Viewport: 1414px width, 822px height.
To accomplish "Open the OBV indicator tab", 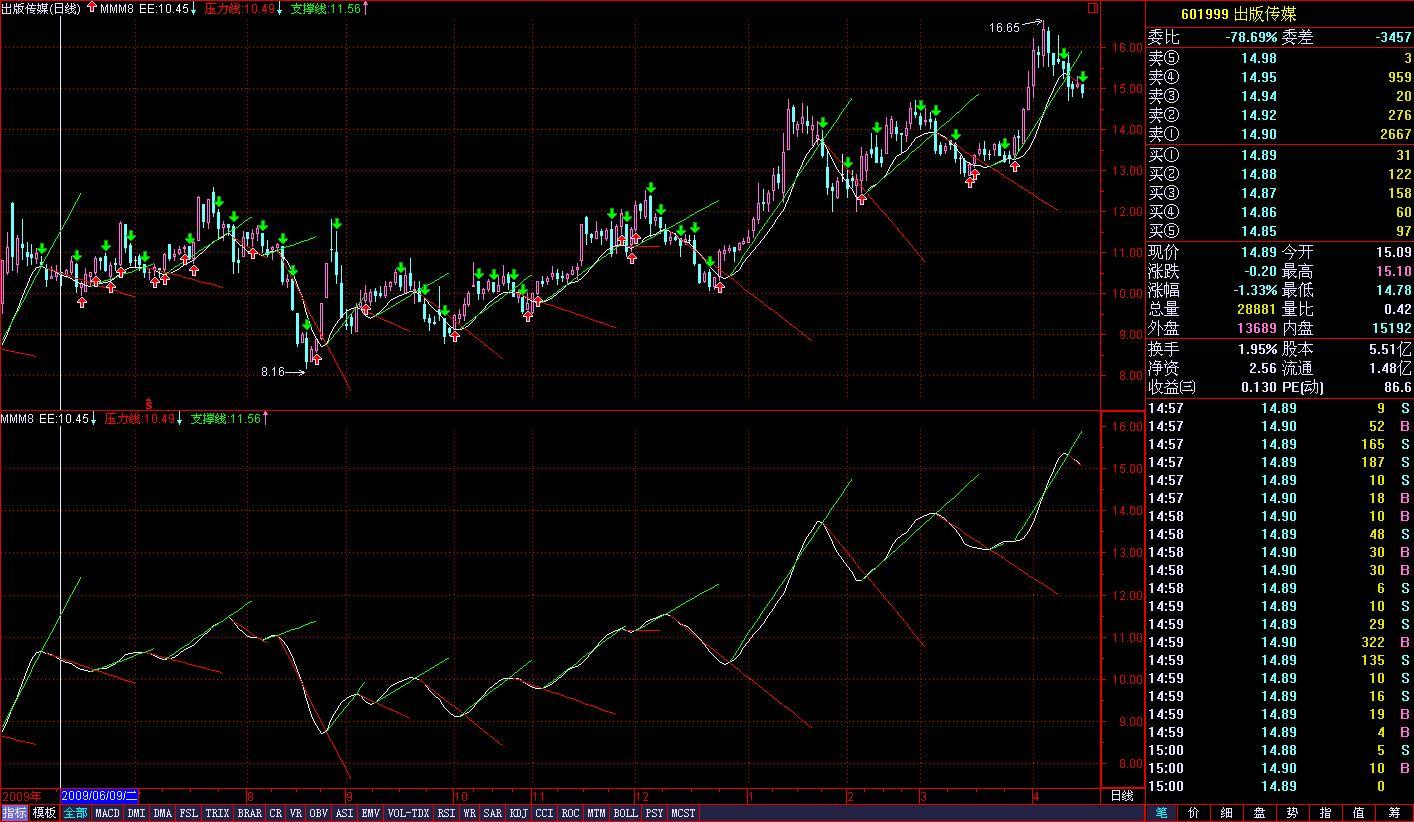I will point(319,814).
